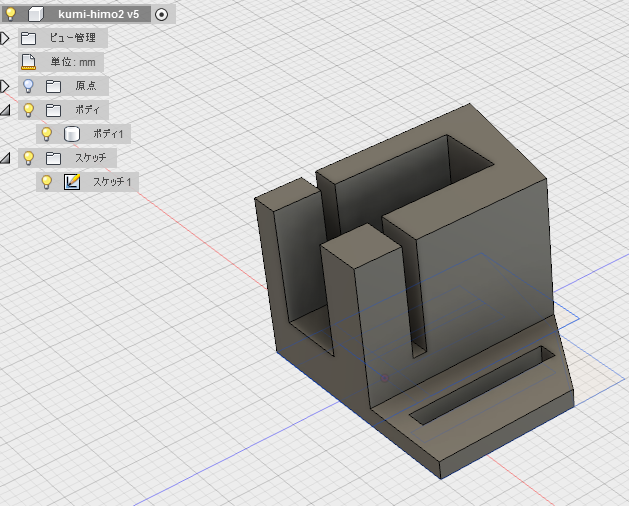The width and height of the screenshot is (629, 506).
Task: Select the ボディ folder label
Action: 87,110
